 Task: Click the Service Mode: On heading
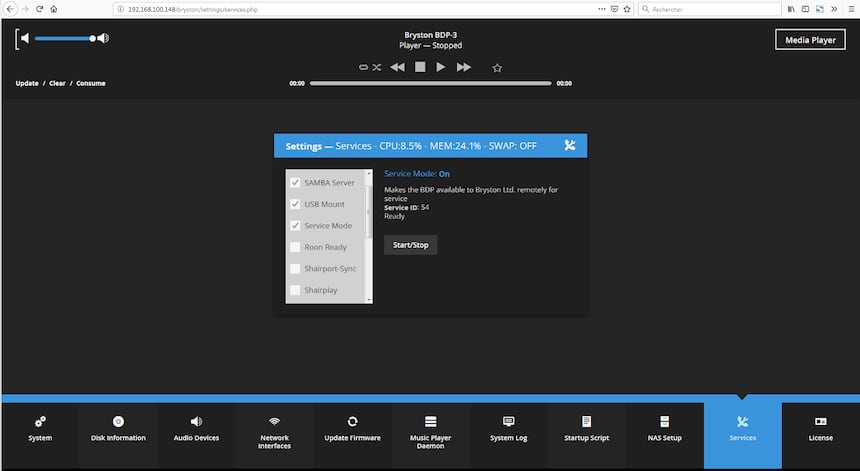pyautogui.click(x=417, y=174)
